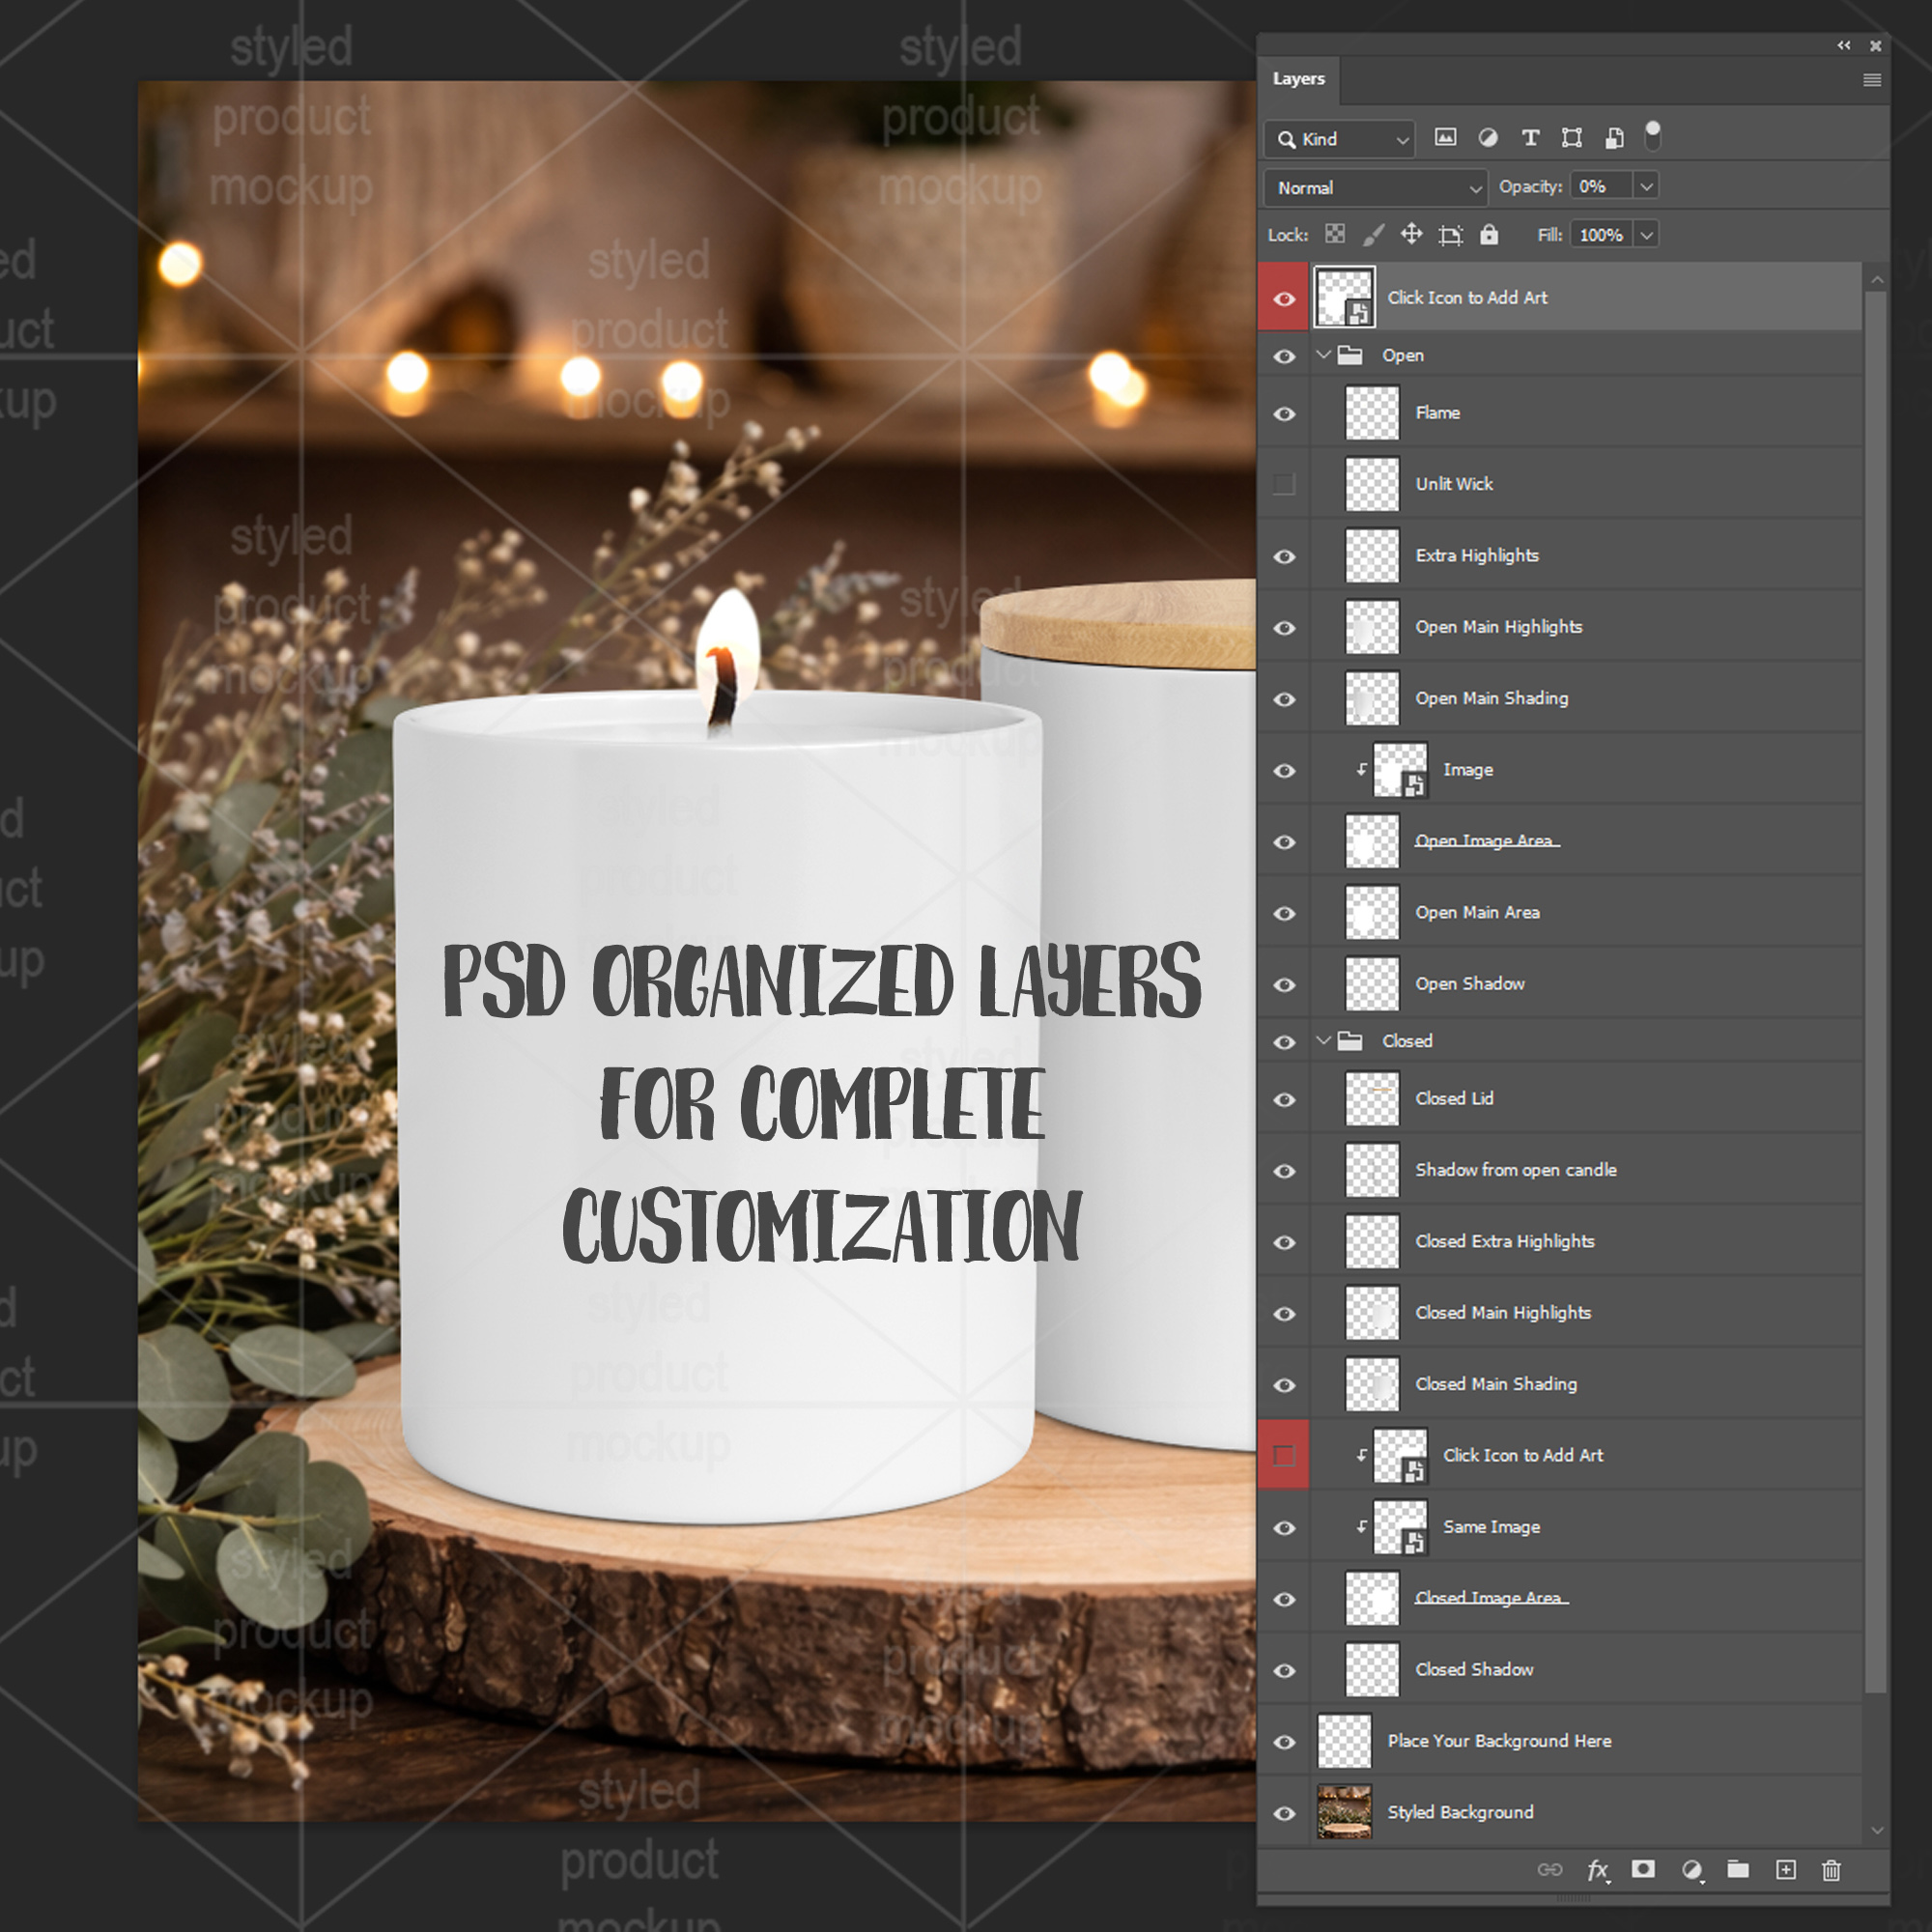Viewport: 1932px width, 1932px height.
Task: Click lock position move icon
Action: click(x=1411, y=235)
